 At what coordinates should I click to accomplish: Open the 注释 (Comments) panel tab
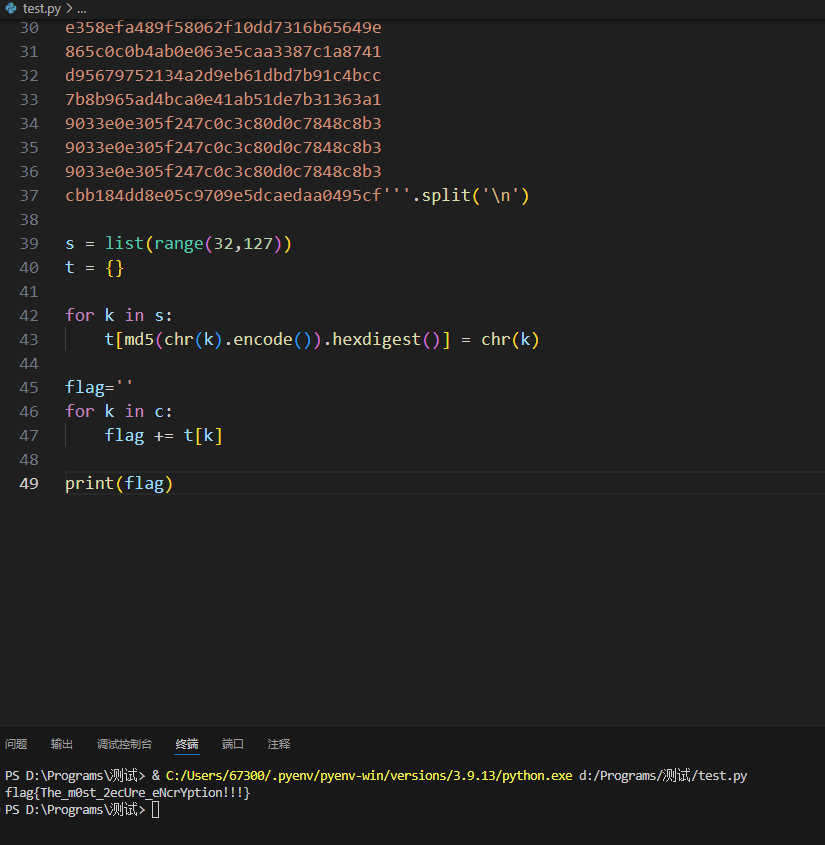click(279, 744)
